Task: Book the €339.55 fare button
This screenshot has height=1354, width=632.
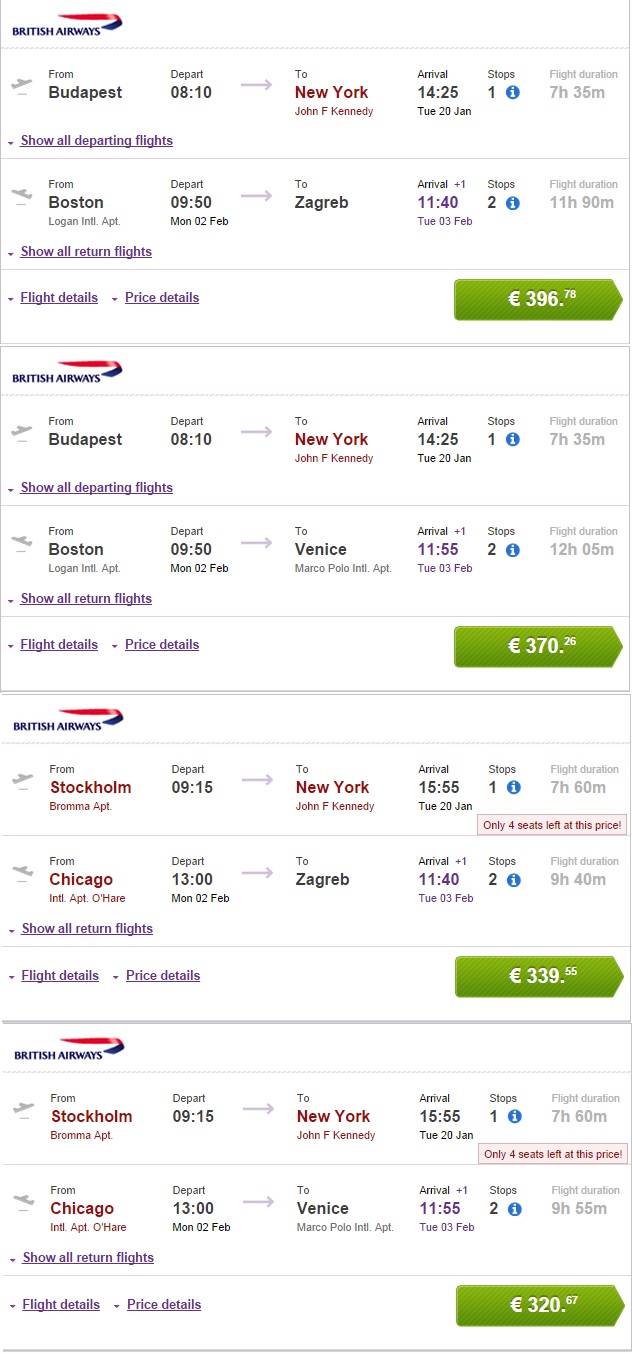Action: (538, 976)
